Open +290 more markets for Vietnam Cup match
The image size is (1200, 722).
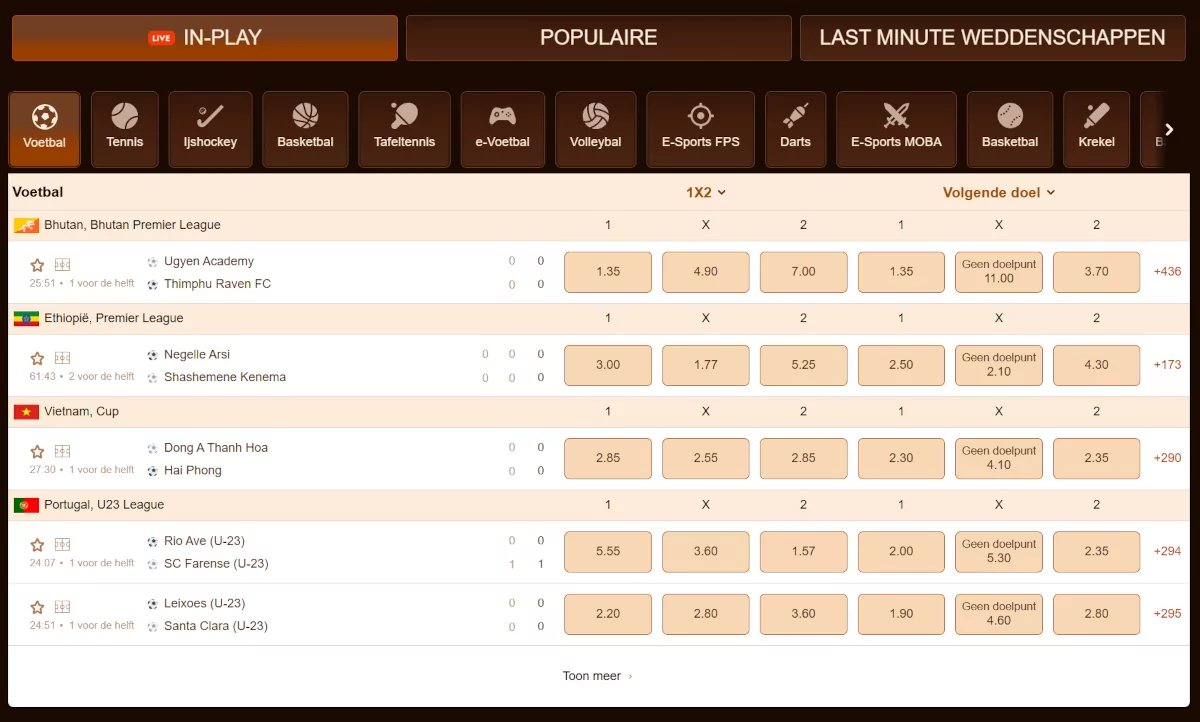point(1167,458)
